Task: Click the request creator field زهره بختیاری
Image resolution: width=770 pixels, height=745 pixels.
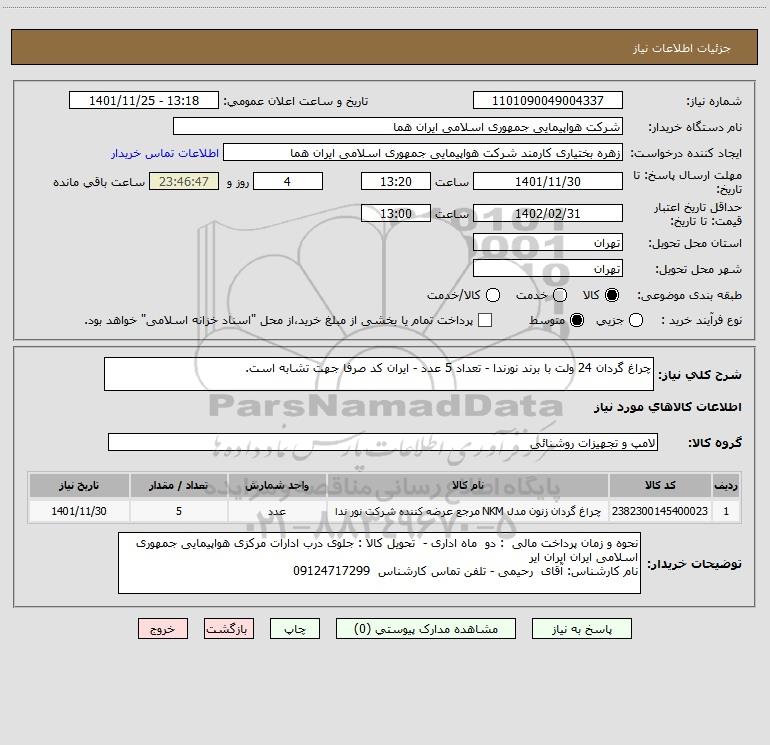Action: (423, 152)
